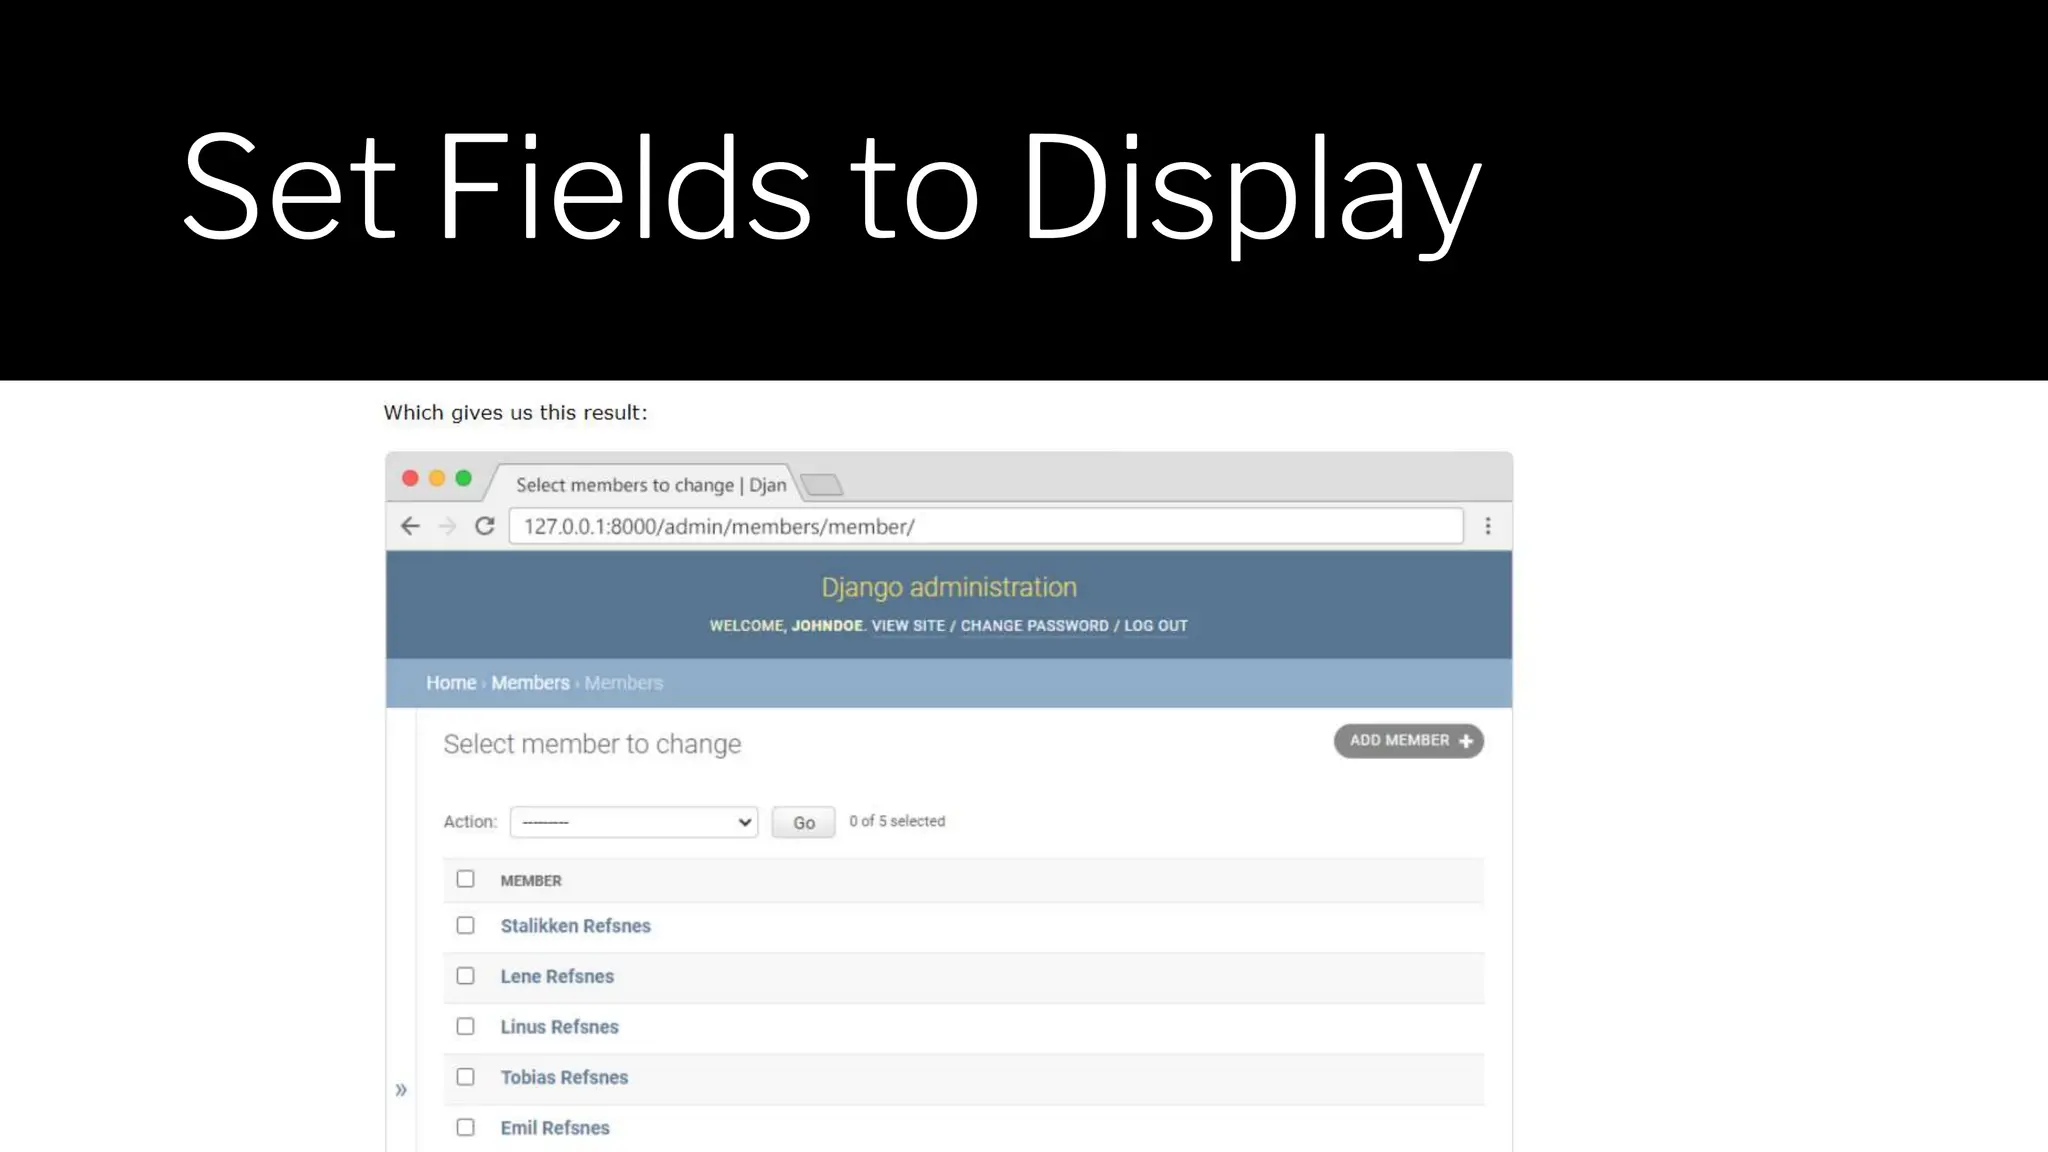This screenshot has width=2048, height=1152.
Task: Open the Action dropdown
Action: [x=634, y=822]
